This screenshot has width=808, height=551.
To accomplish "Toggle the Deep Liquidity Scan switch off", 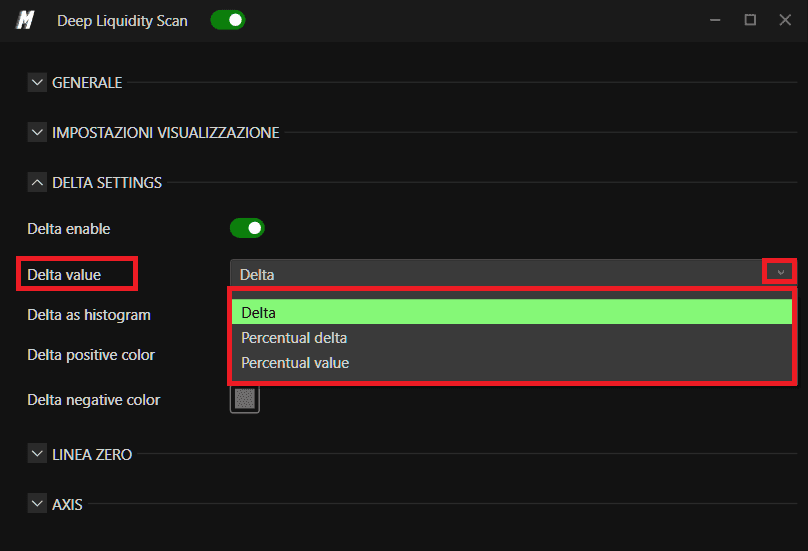I will pyautogui.click(x=228, y=20).
